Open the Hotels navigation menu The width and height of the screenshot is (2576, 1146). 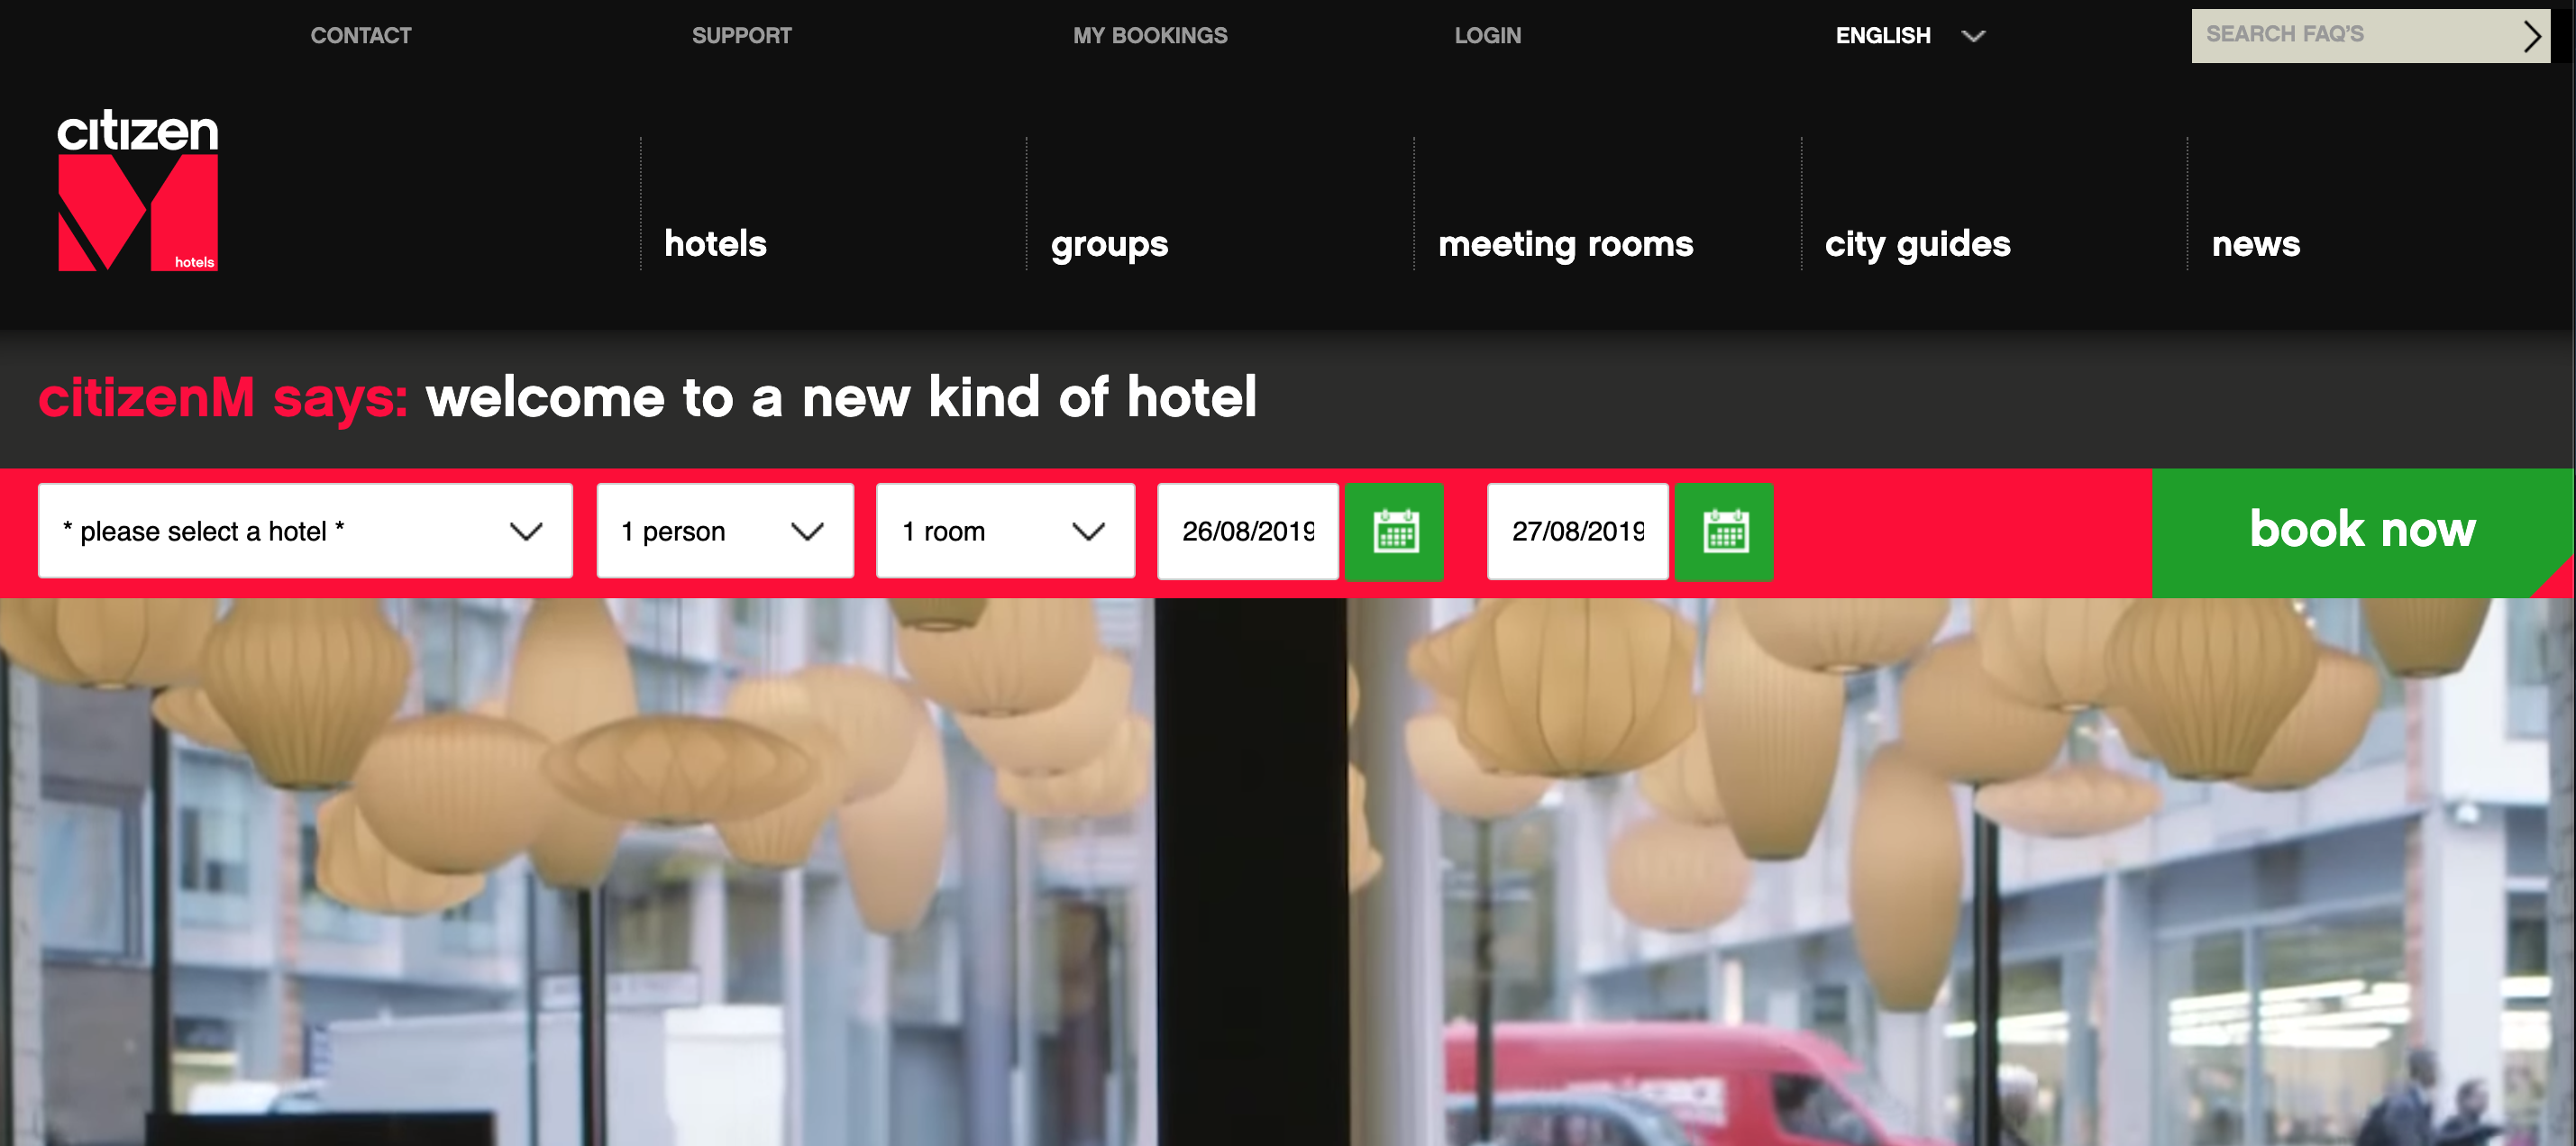tap(717, 241)
